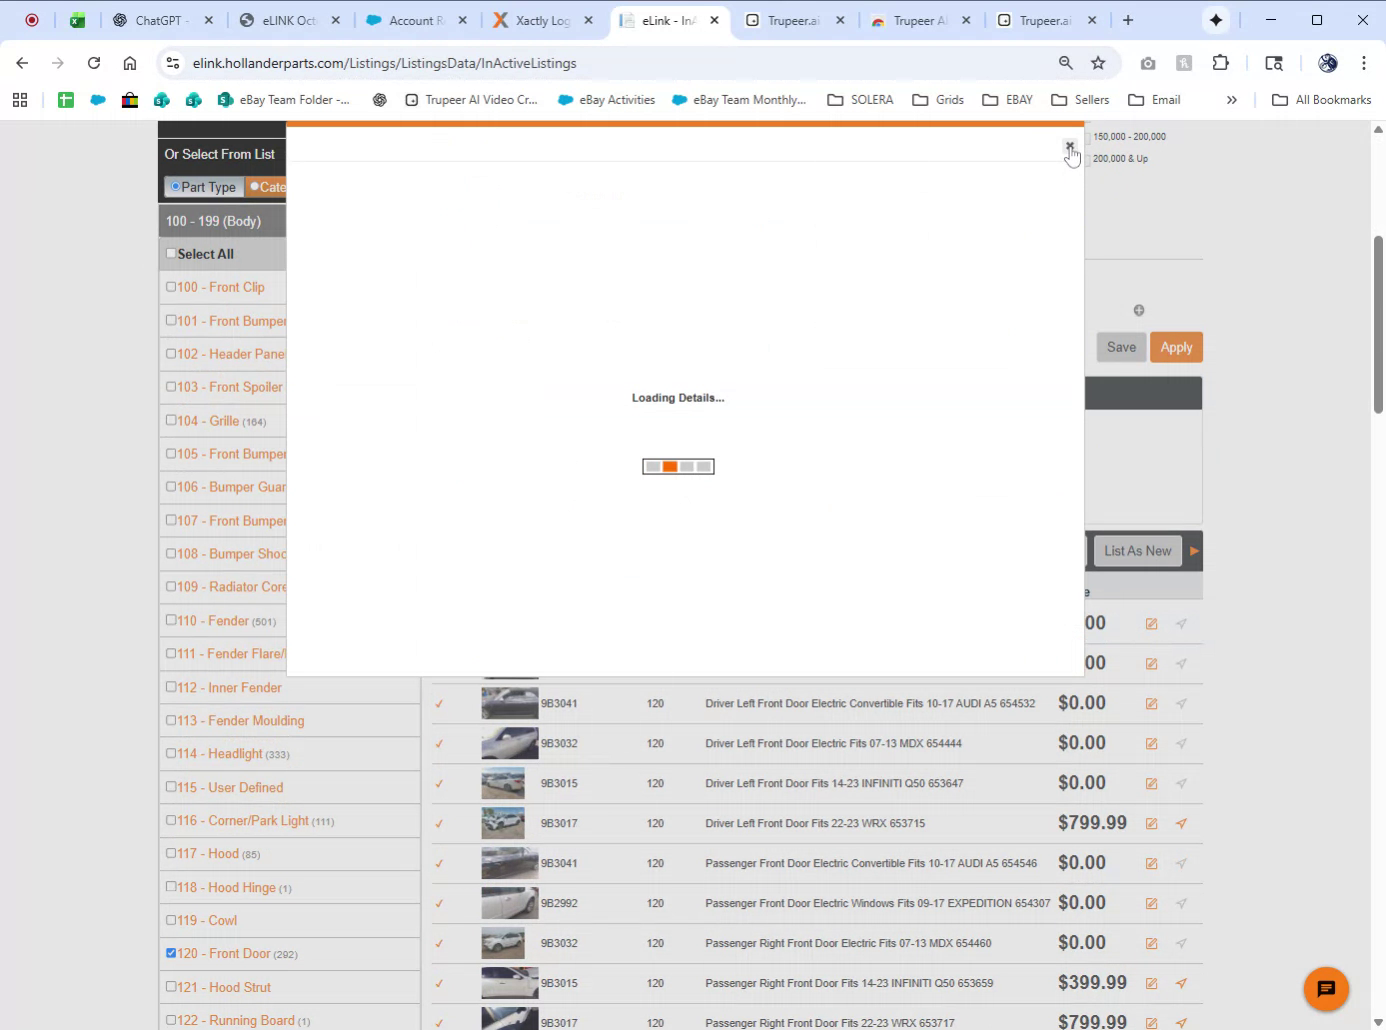Close the Loading Details popup
This screenshot has width=1386, height=1030.
(x=1069, y=146)
